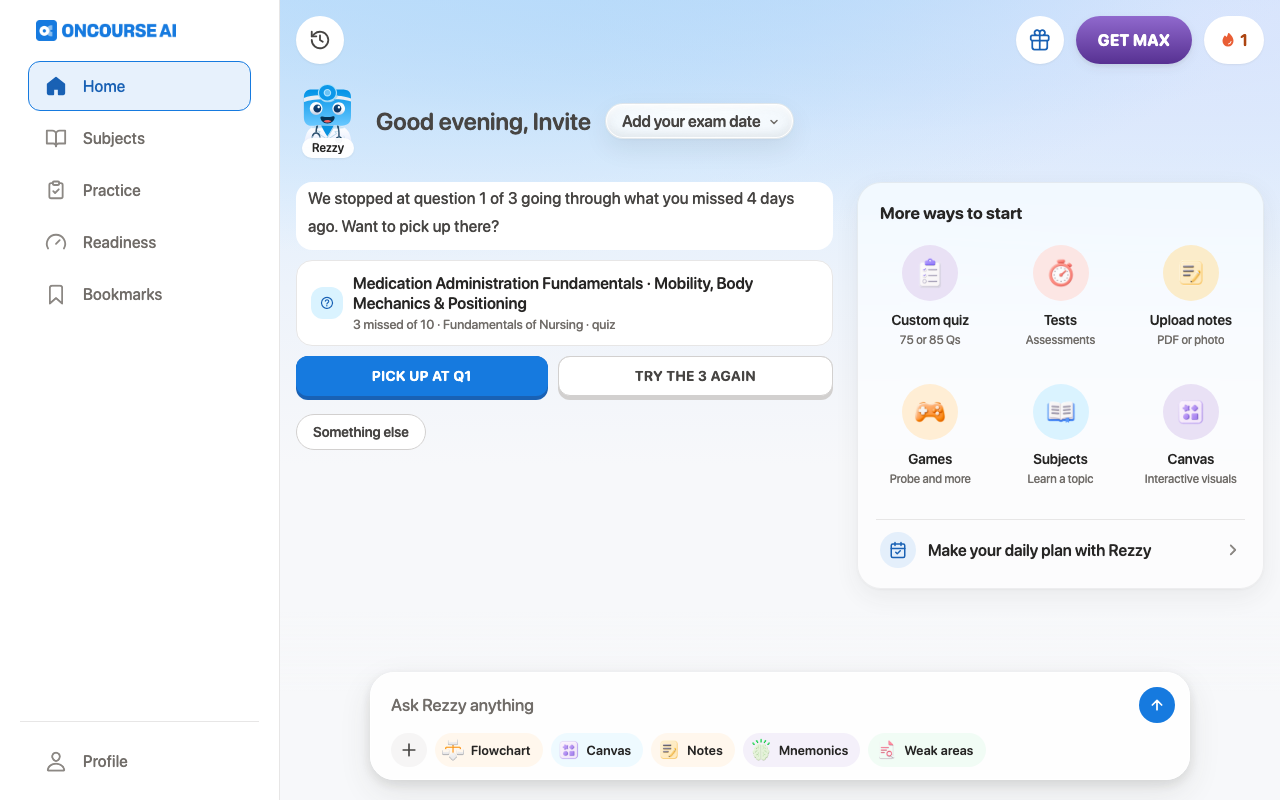View Bookmarks in the sidebar
The height and width of the screenshot is (800, 1280).
[139, 294]
